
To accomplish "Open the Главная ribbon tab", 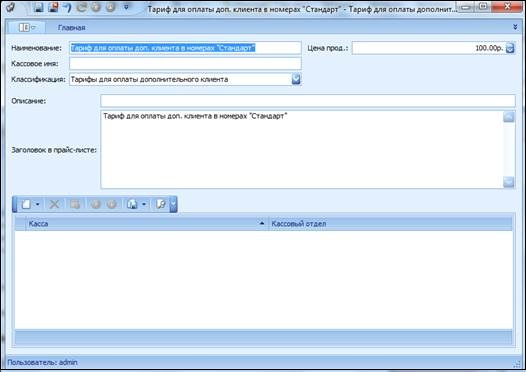I will [71, 28].
